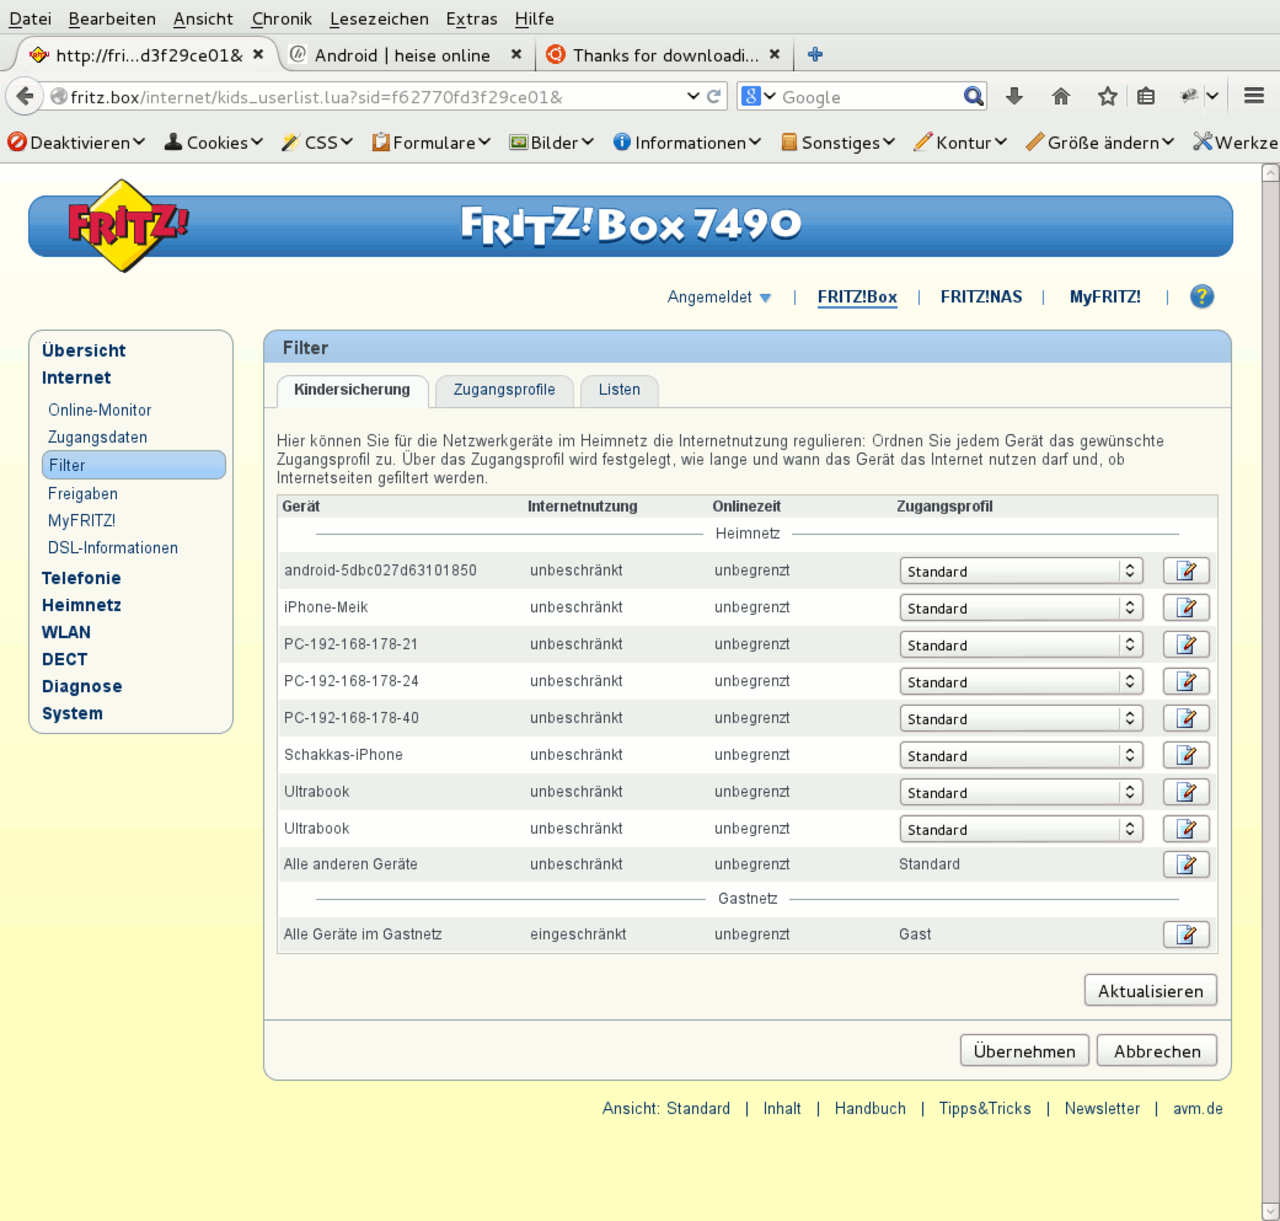Edit the PC-192-168-178-21 device entry
Viewport: 1280px width, 1221px height.
pyautogui.click(x=1186, y=645)
